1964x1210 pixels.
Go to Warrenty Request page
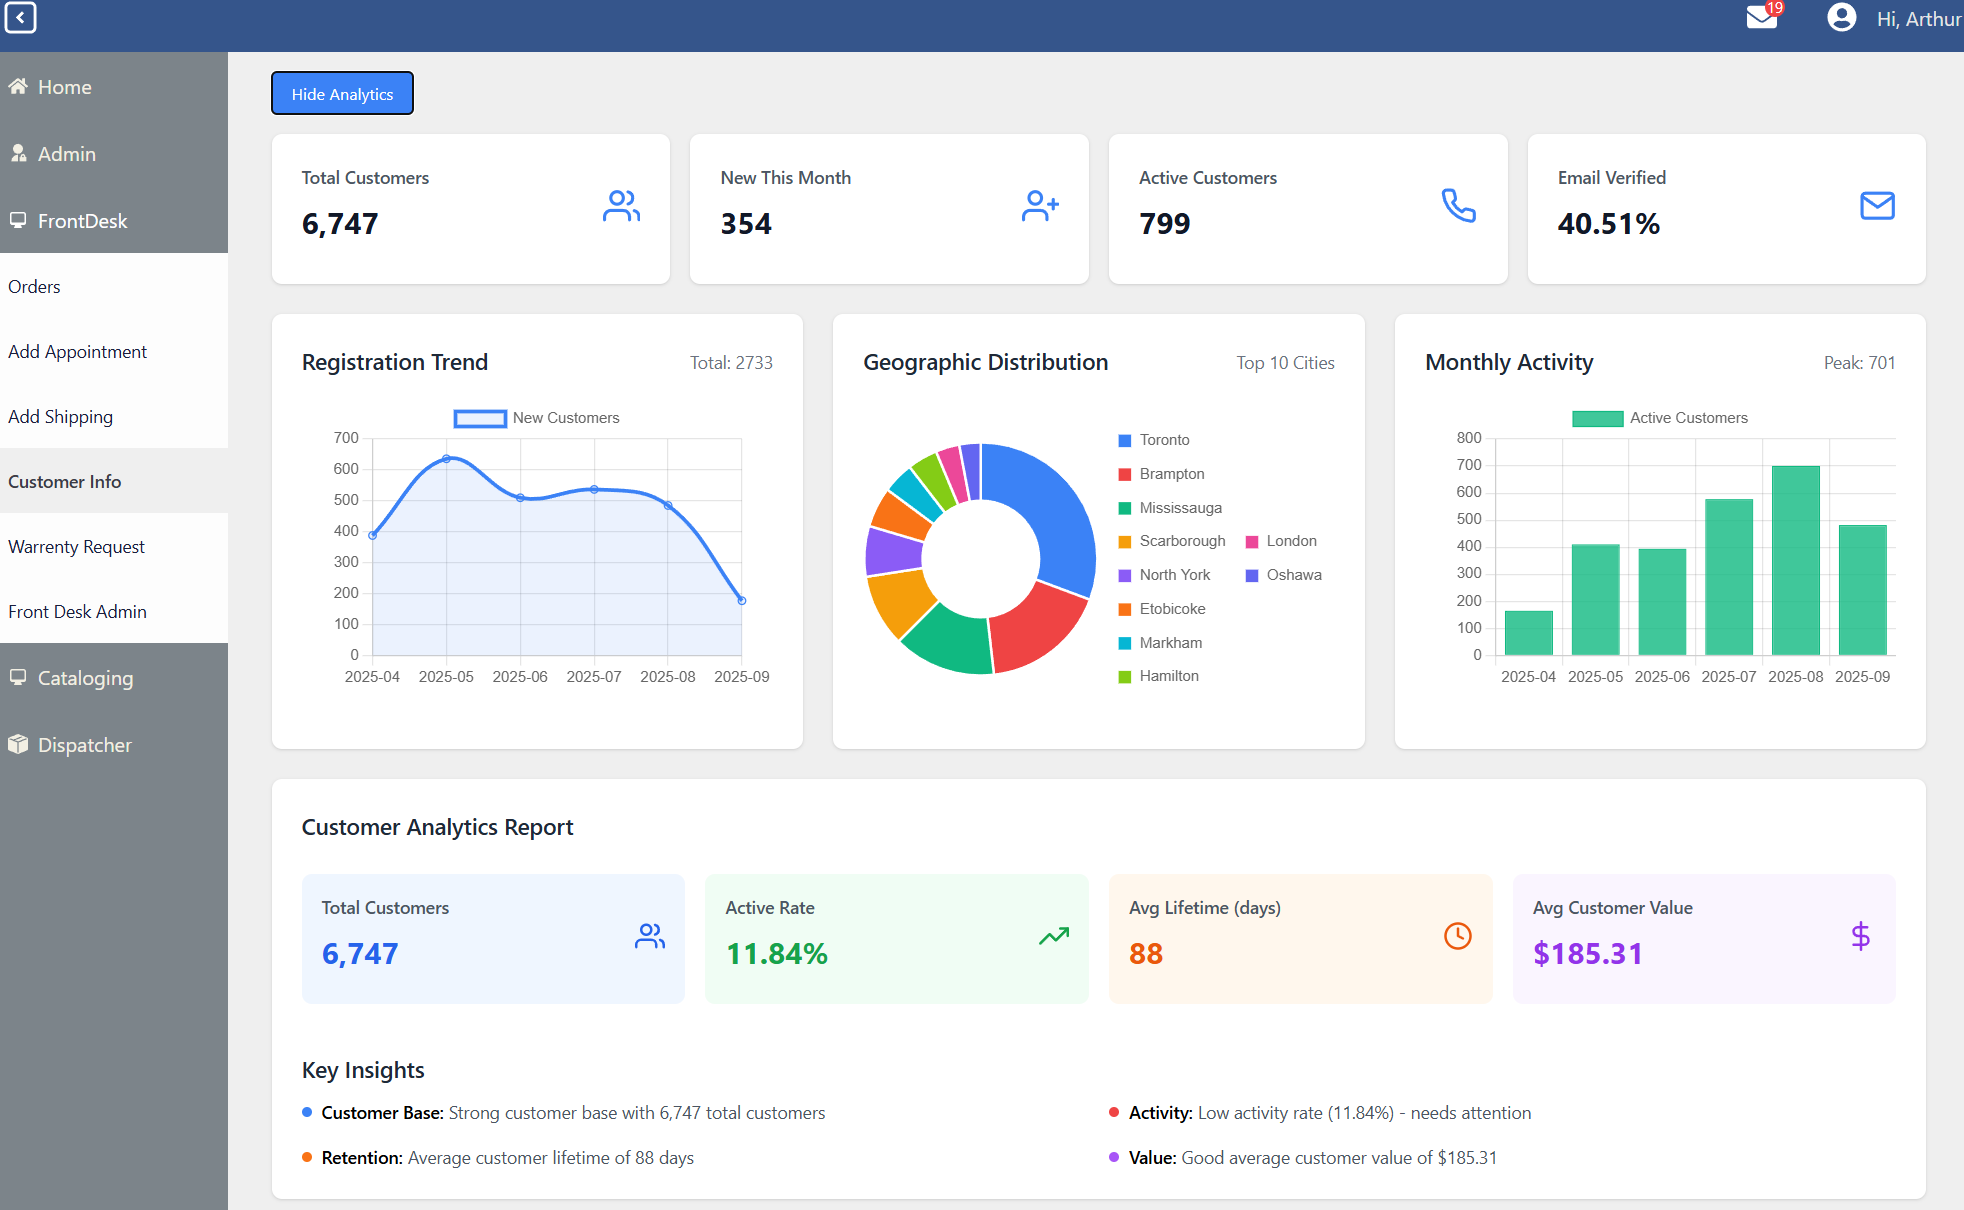[76, 547]
